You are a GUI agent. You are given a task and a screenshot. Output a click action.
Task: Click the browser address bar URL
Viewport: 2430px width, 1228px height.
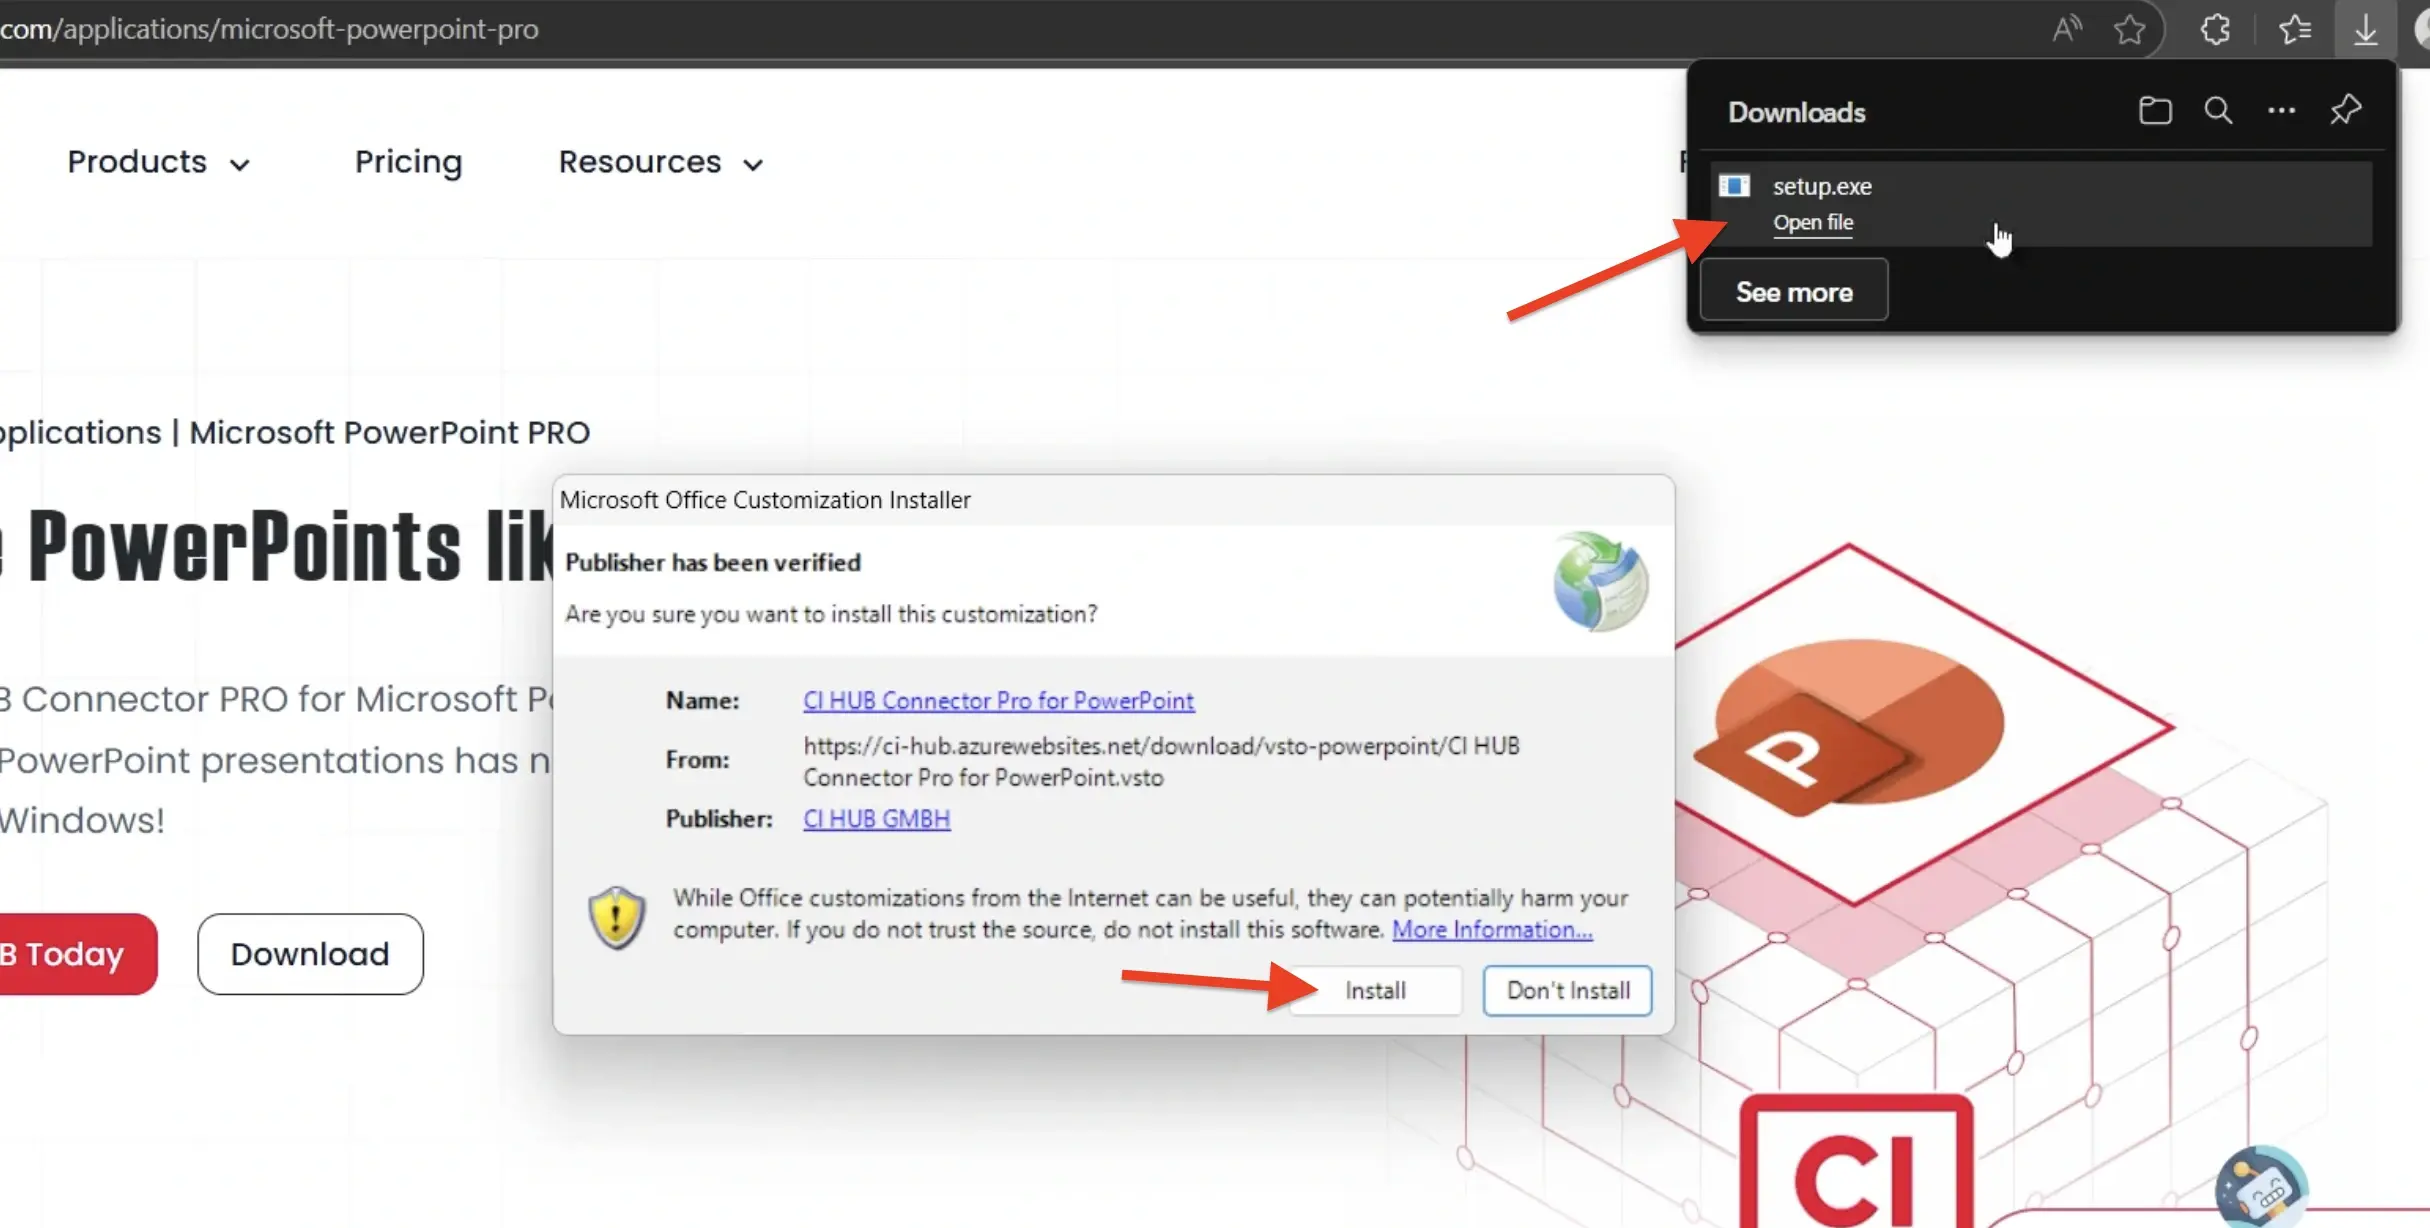269,29
